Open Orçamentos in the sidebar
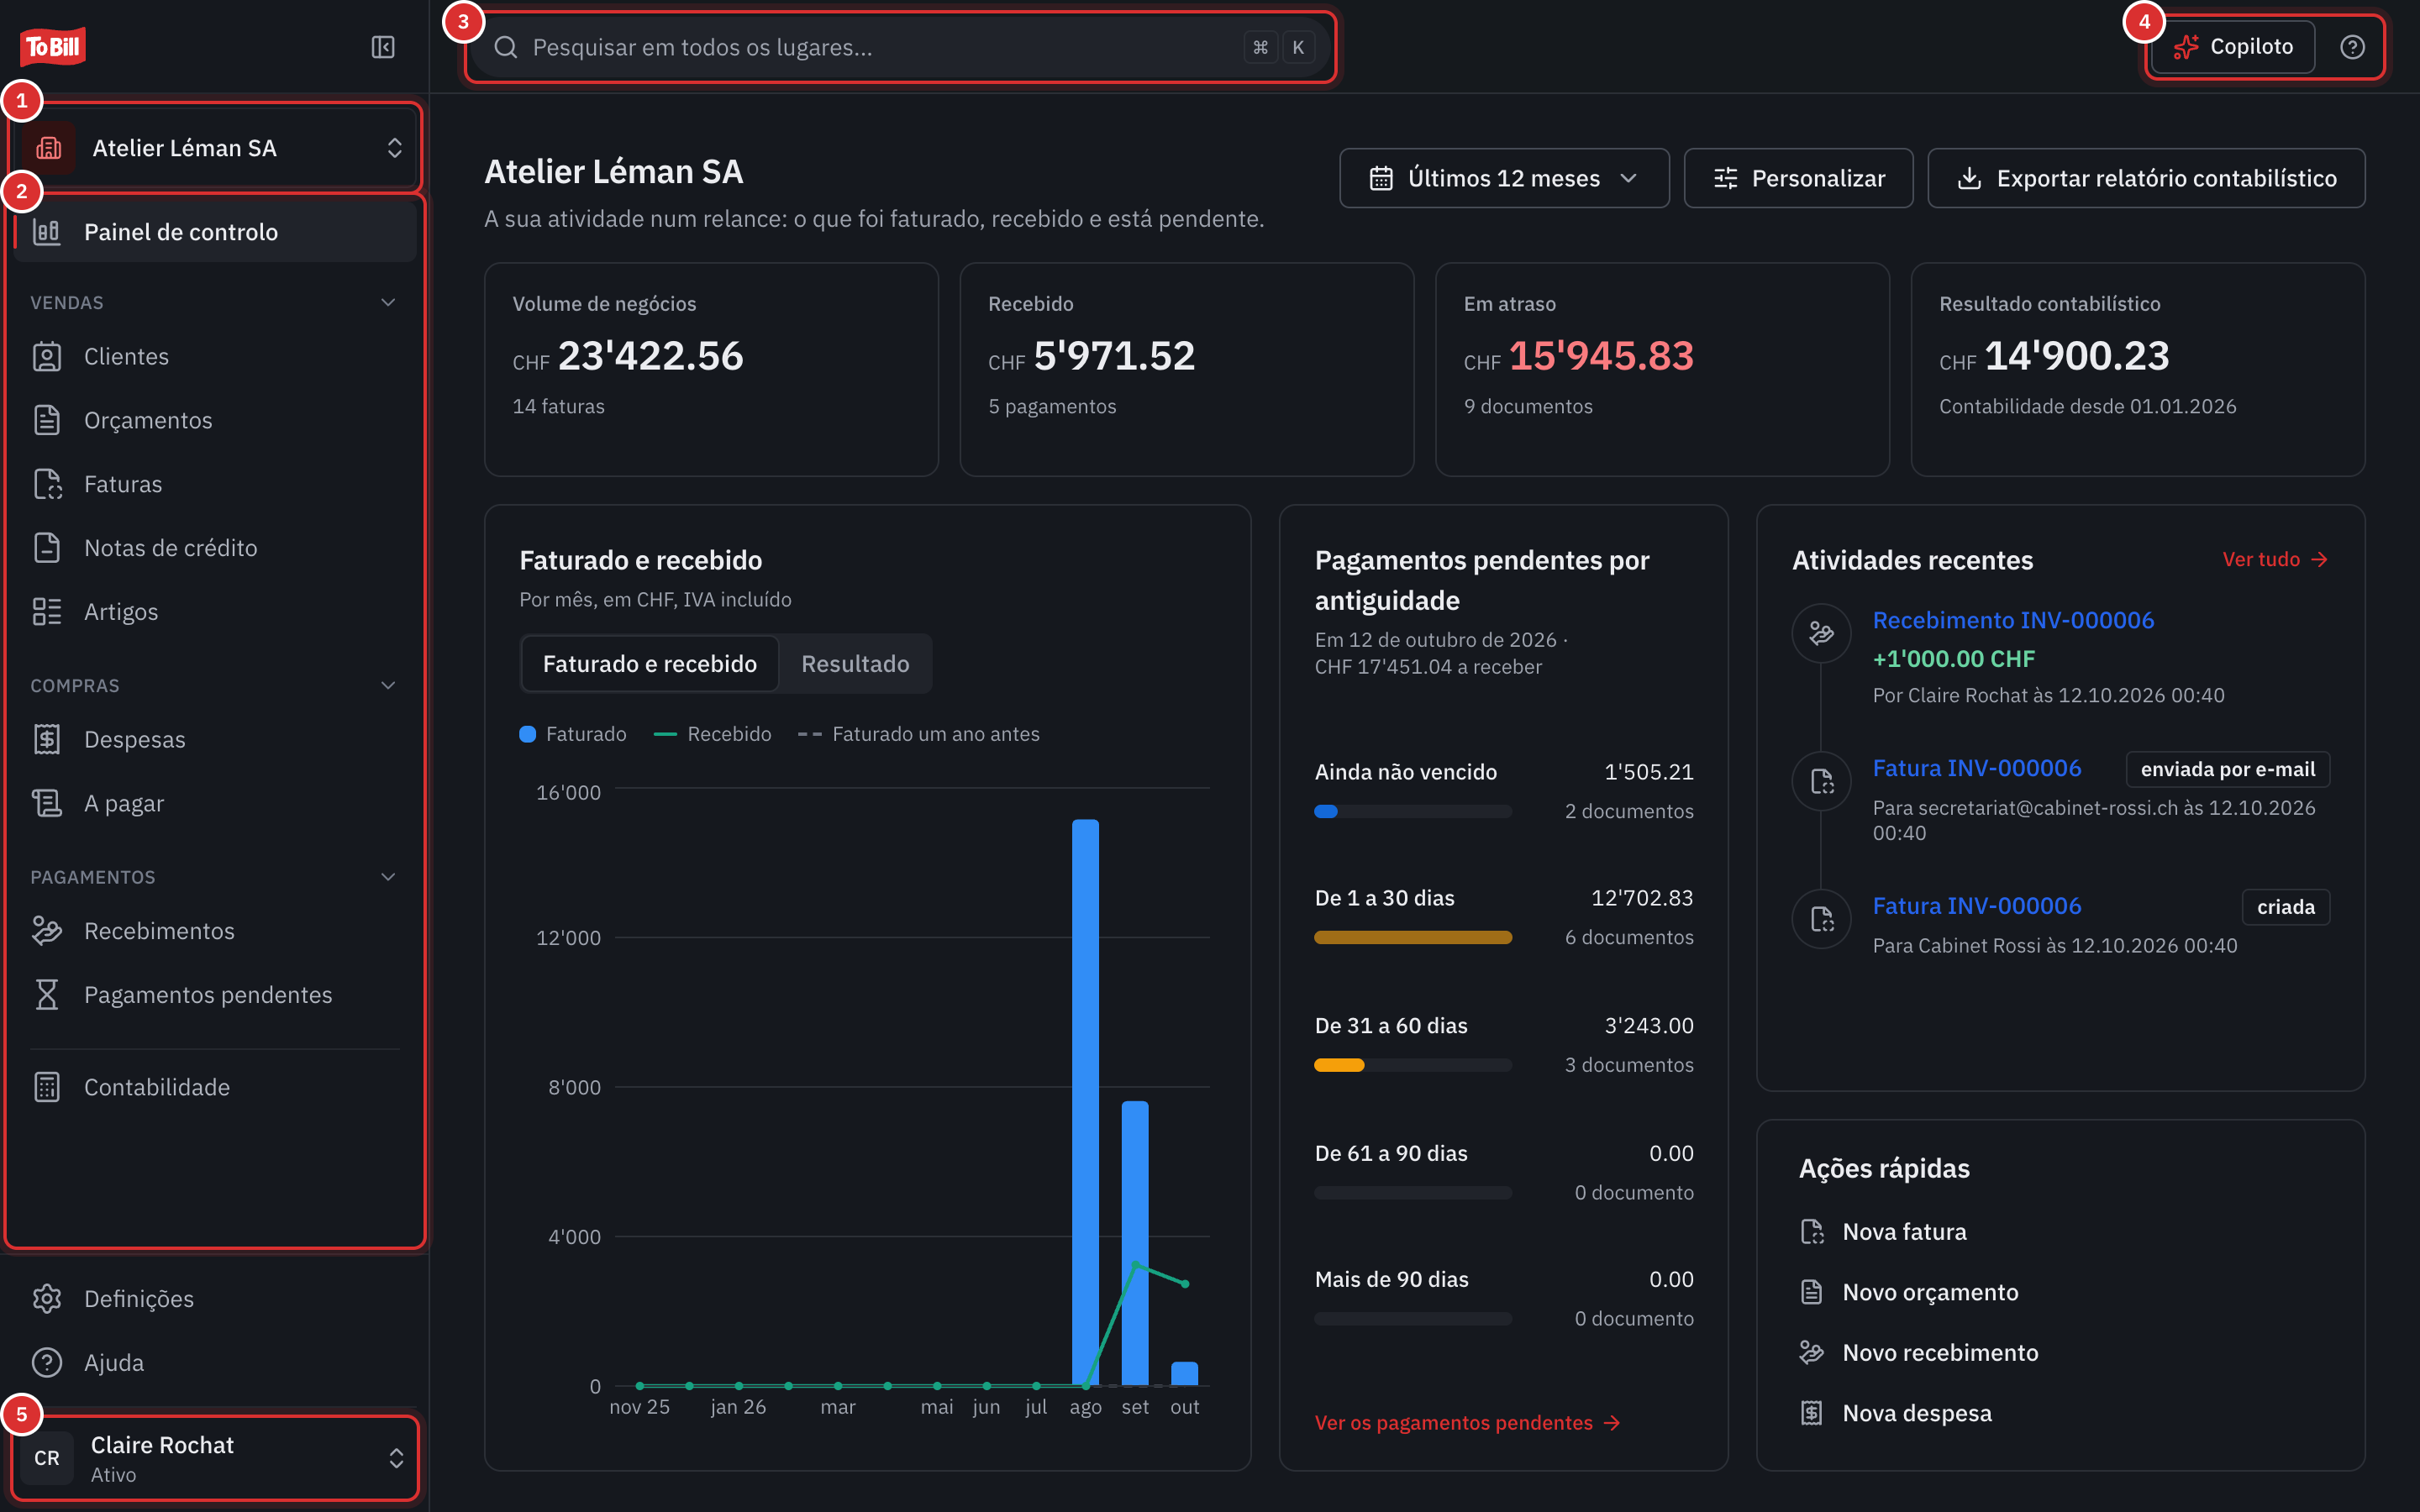The image size is (2420, 1512). [x=215, y=421]
